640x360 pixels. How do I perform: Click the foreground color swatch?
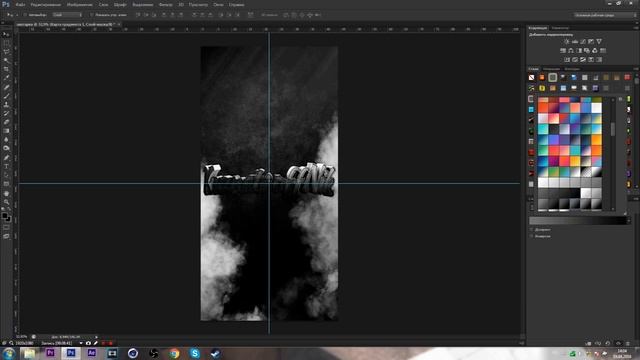click(x=4, y=215)
